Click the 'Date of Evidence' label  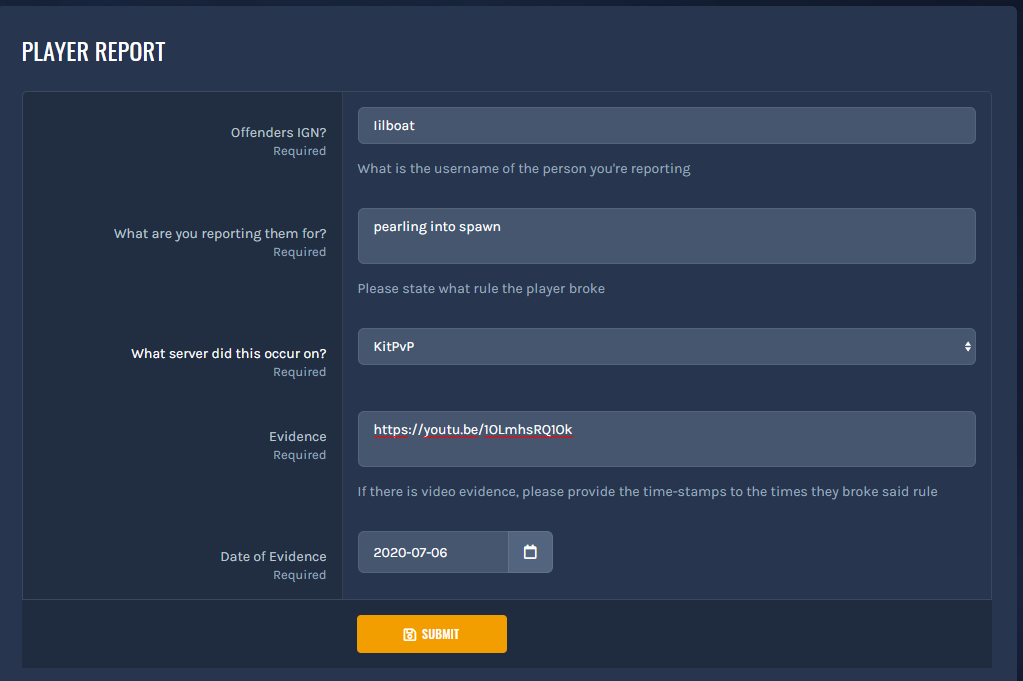(x=273, y=556)
